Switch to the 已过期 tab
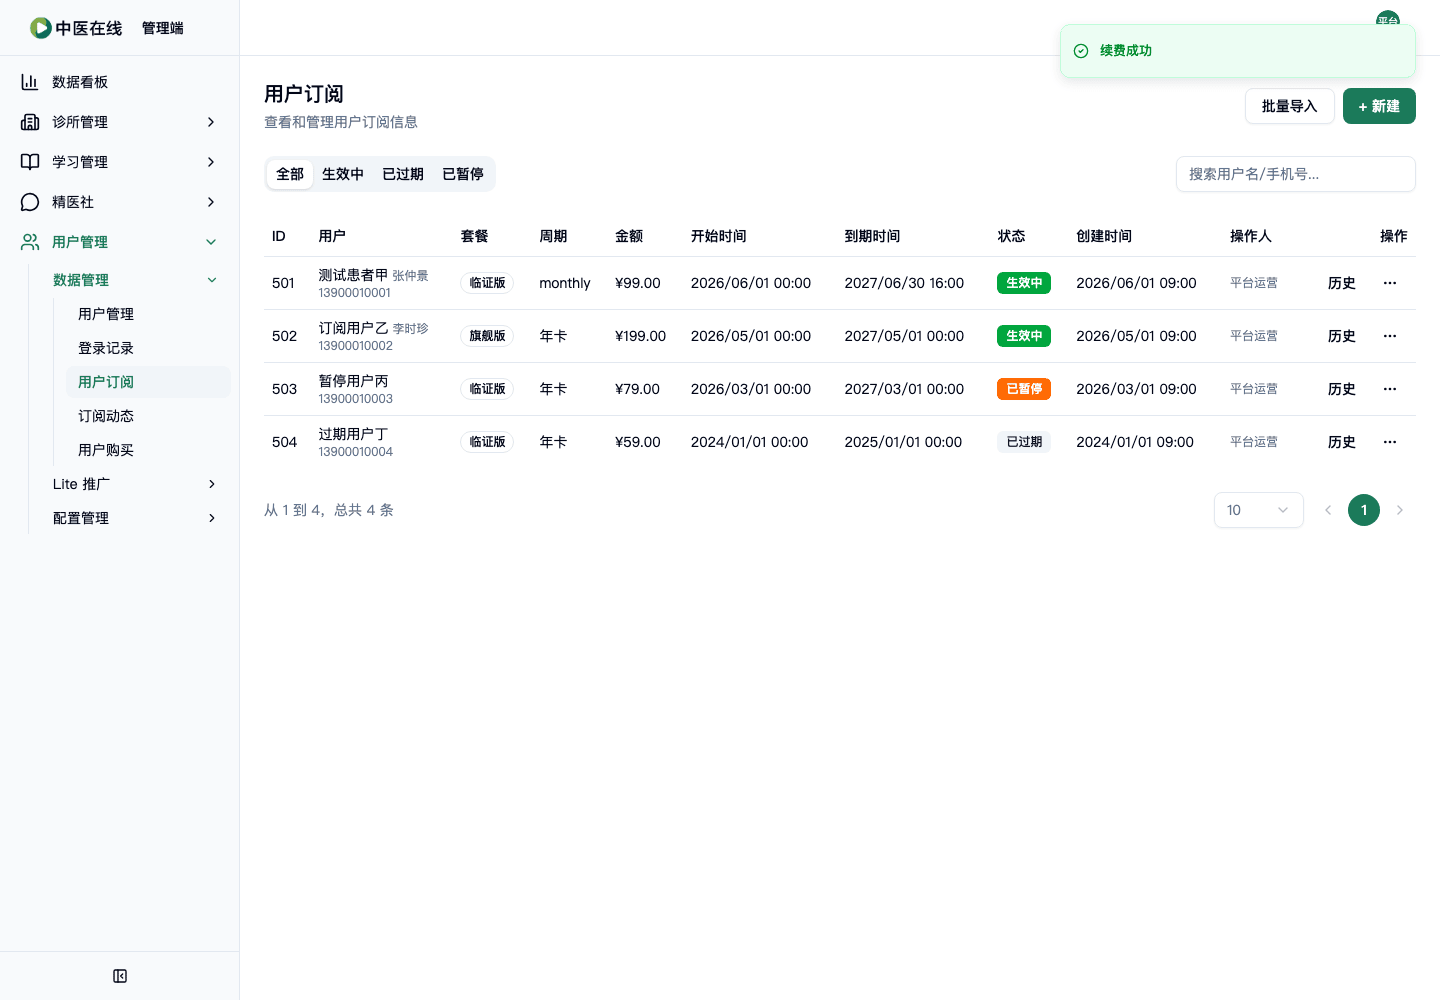The width and height of the screenshot is (1440, 1000). (403, 174)
